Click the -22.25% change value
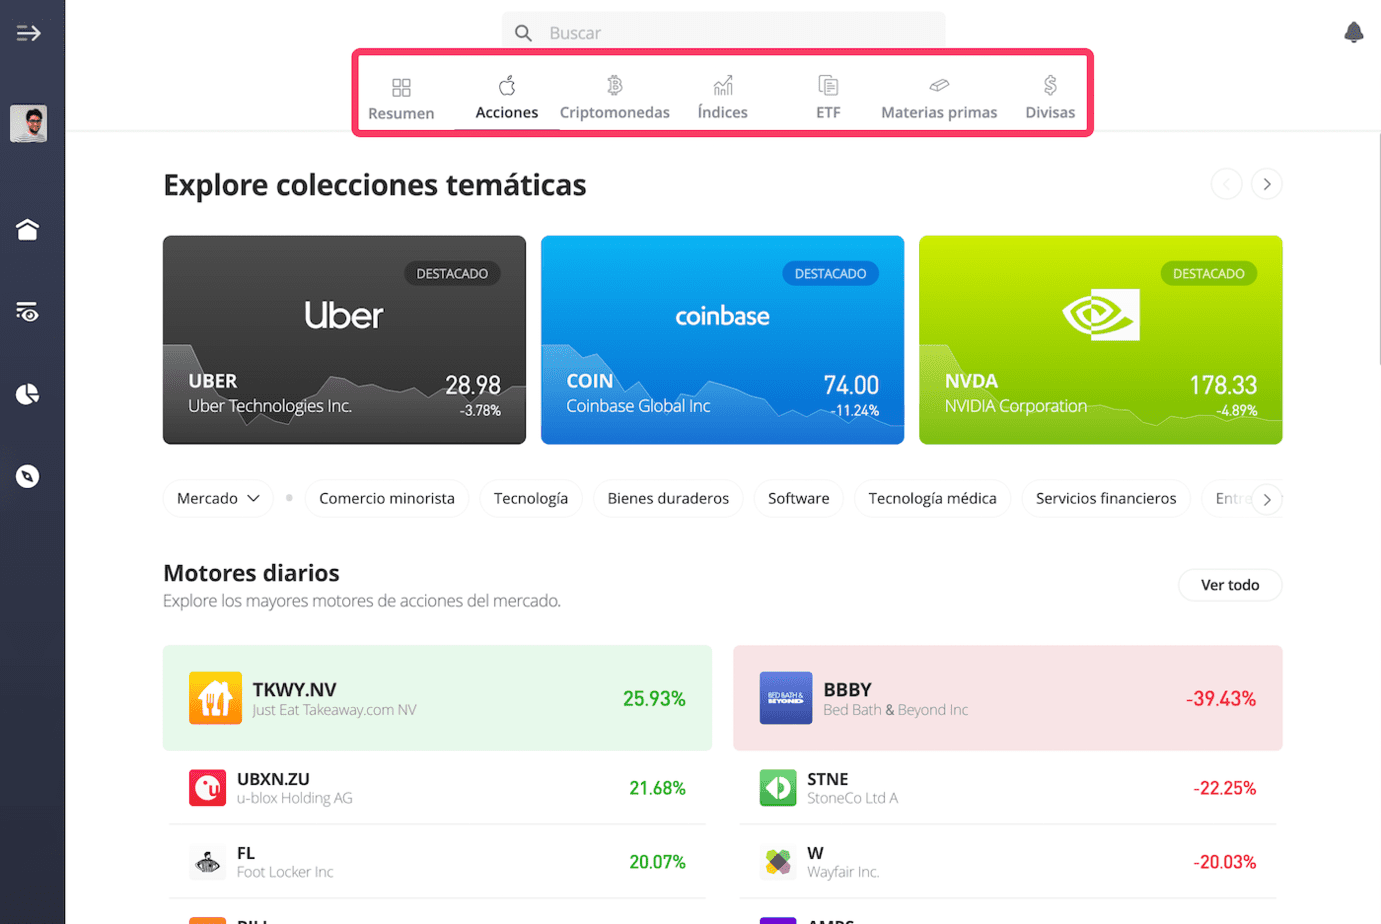Image resolution: width=1381 pixels, height=924 pixels. [x=1225, y=788]
